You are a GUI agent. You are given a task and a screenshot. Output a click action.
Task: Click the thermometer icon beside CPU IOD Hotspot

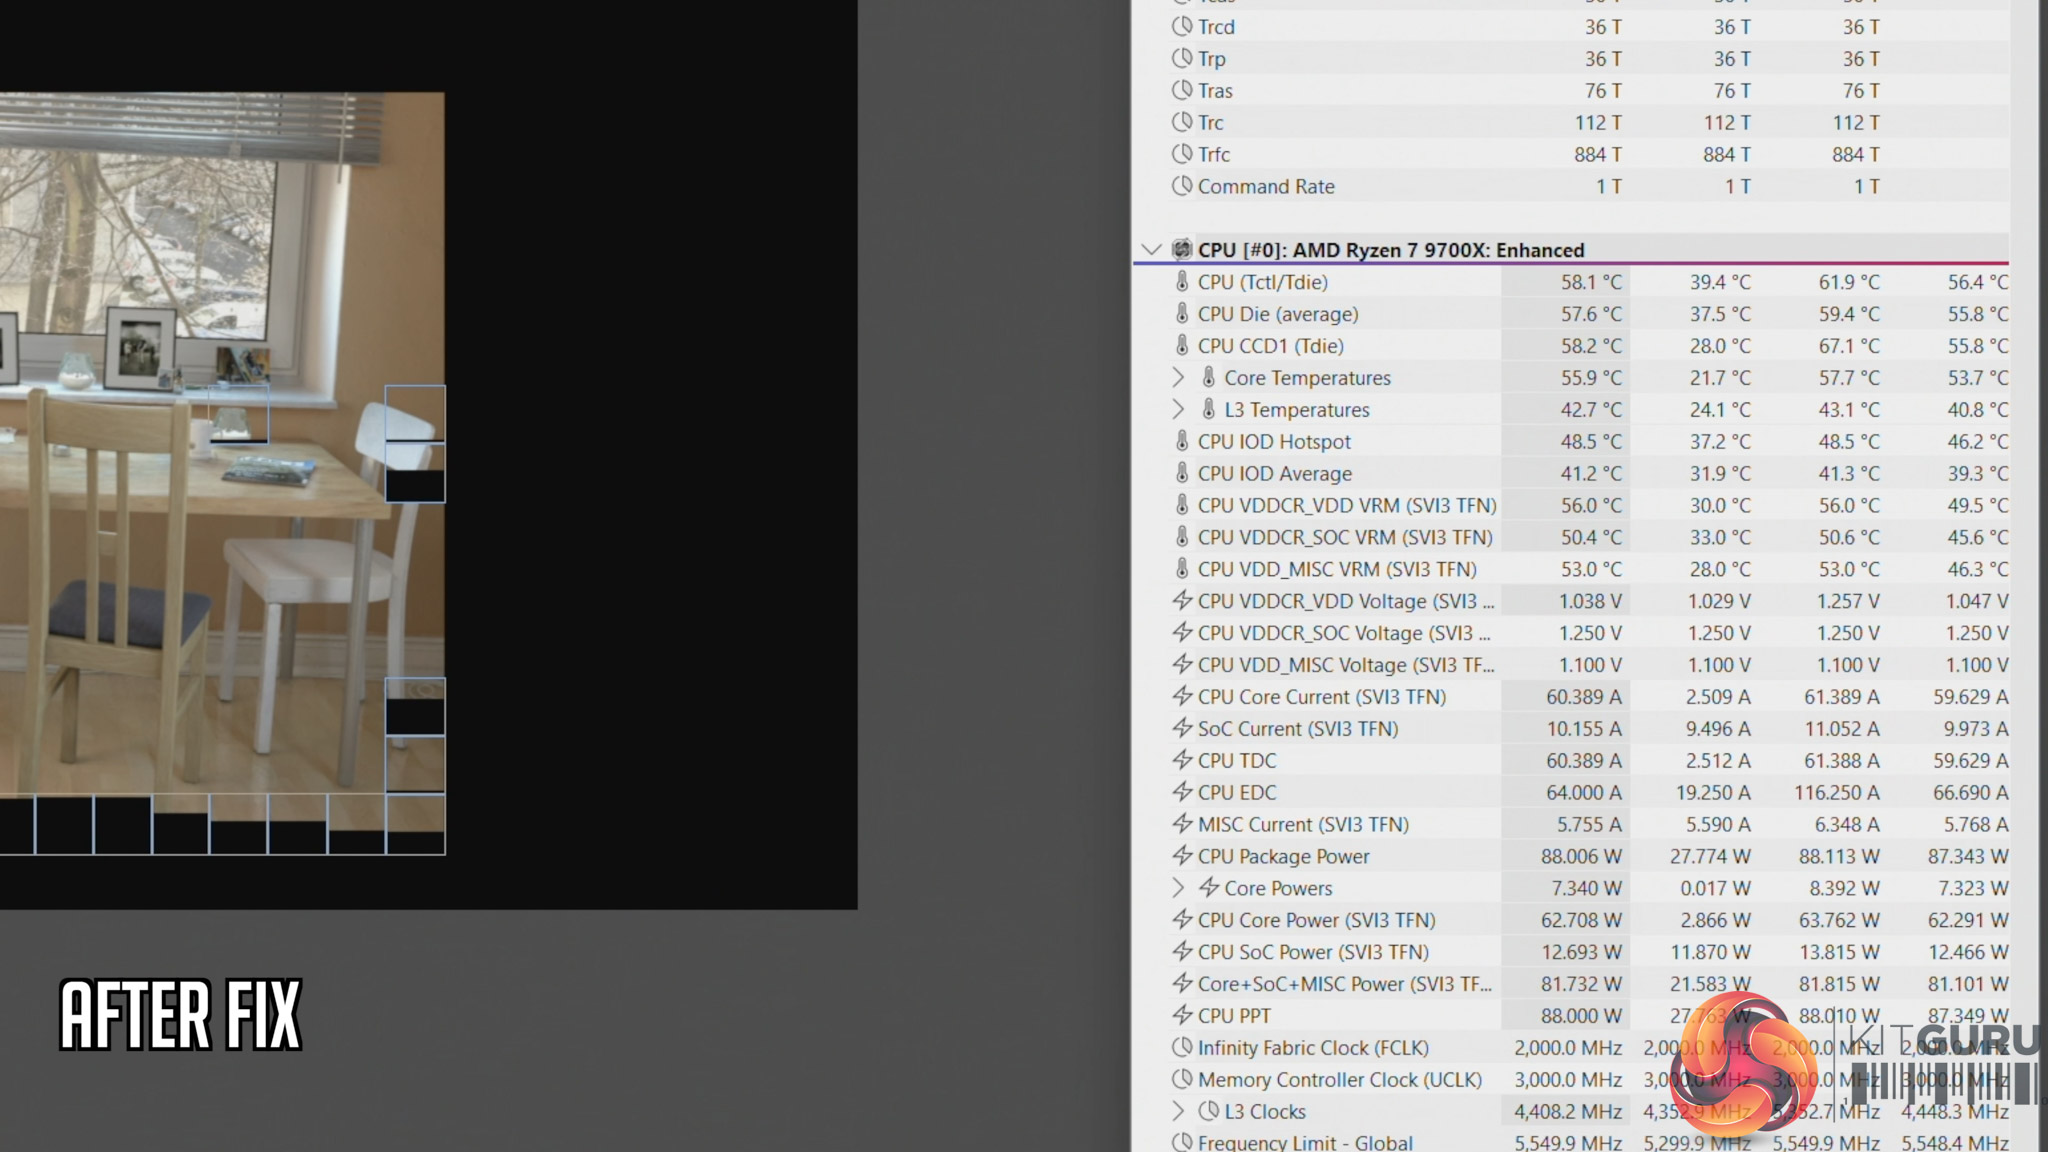(x=1182, y=441)
